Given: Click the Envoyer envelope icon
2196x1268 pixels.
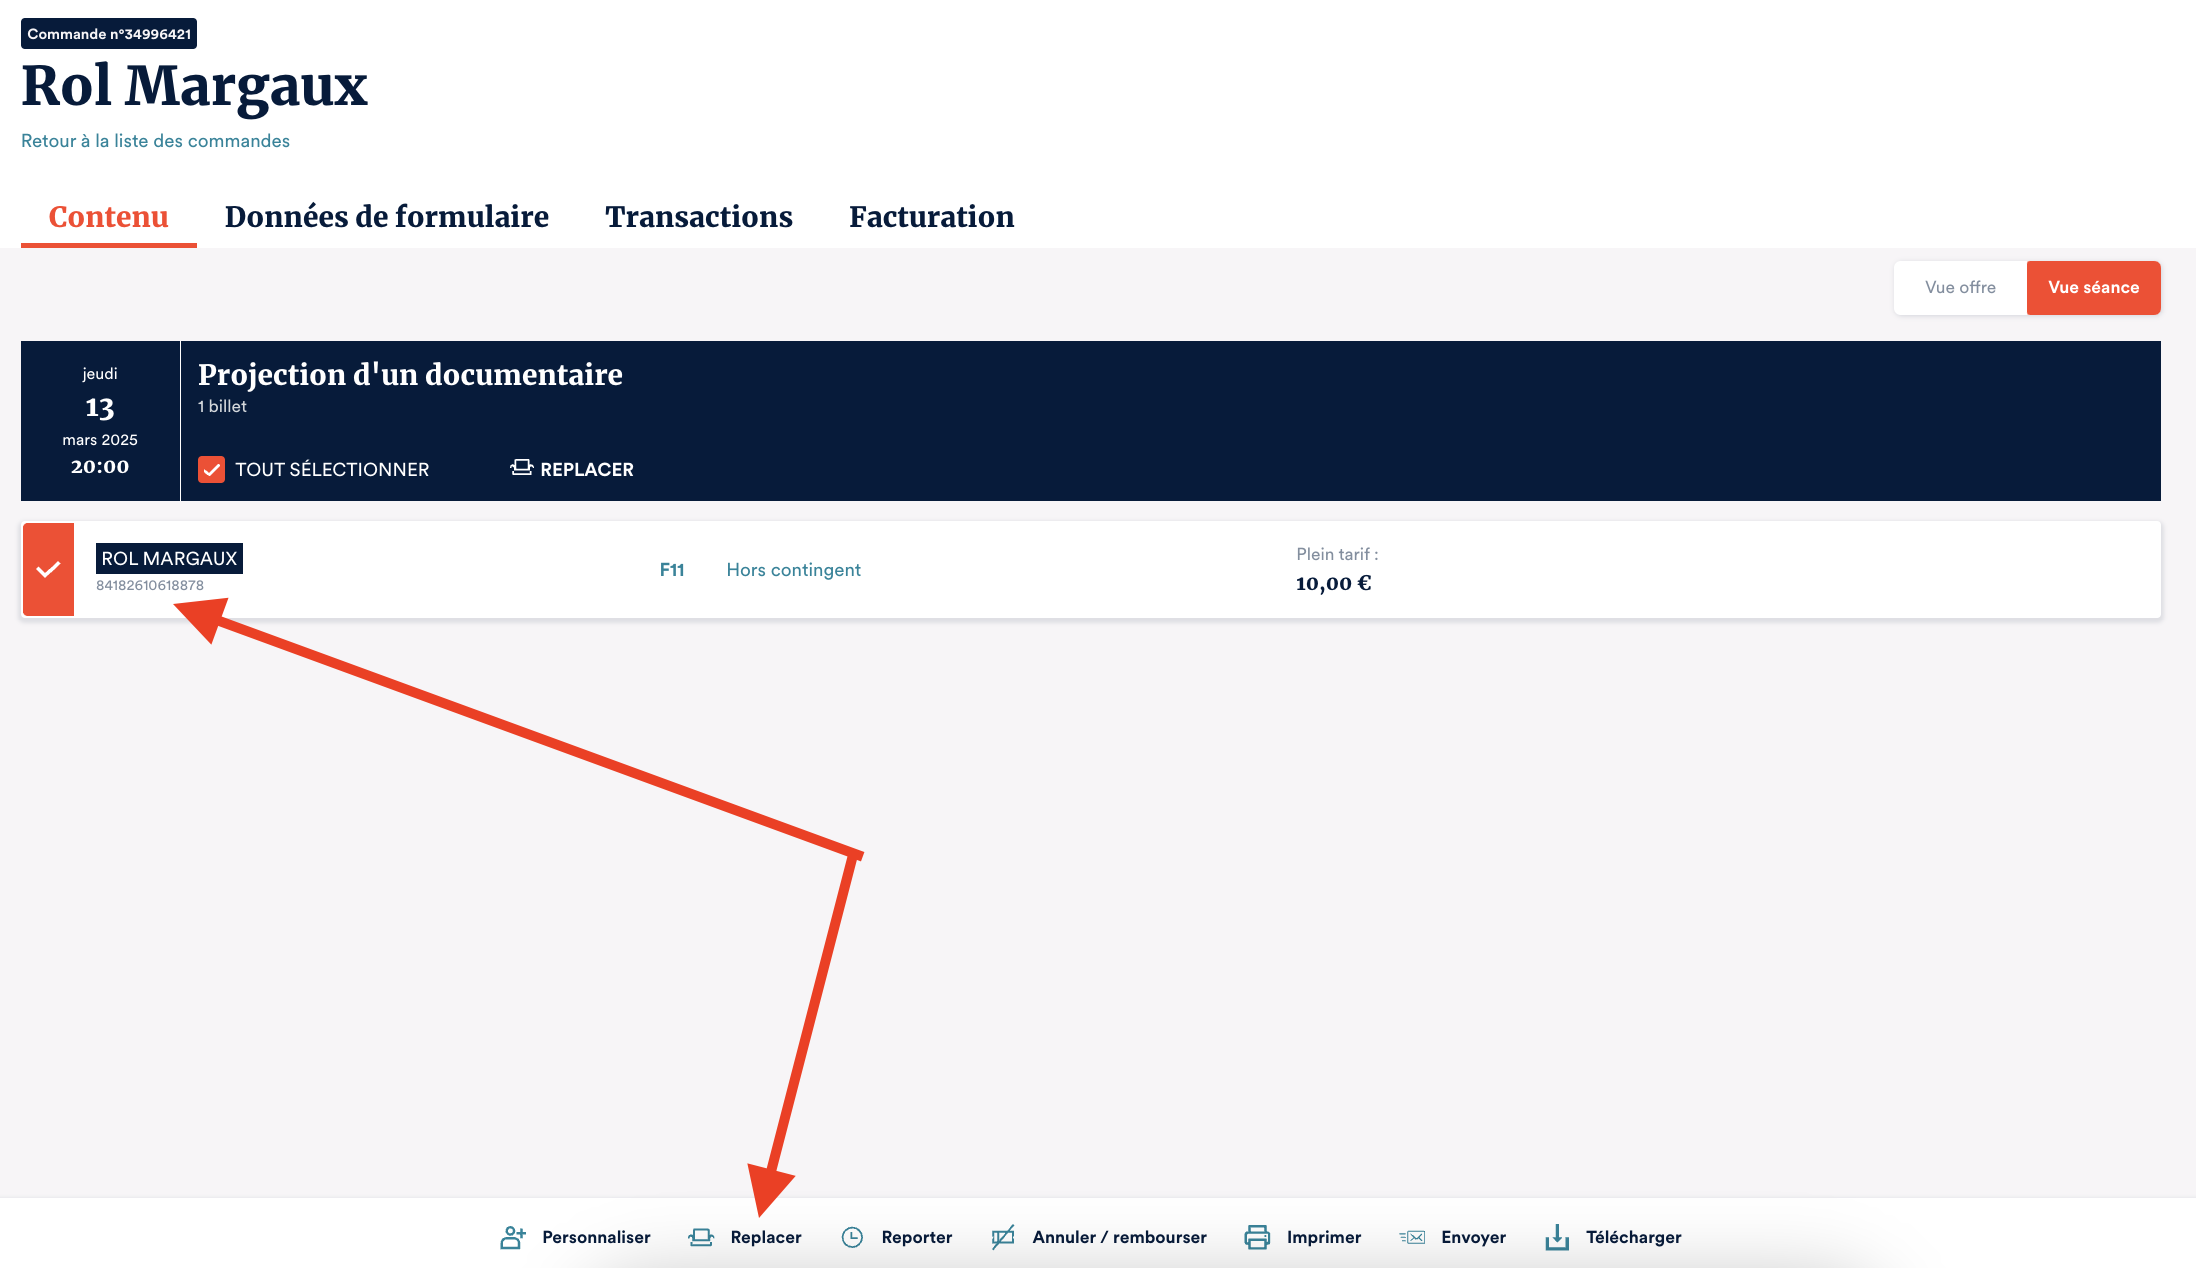Looking at the screenshot, I should [1412, 1237].
